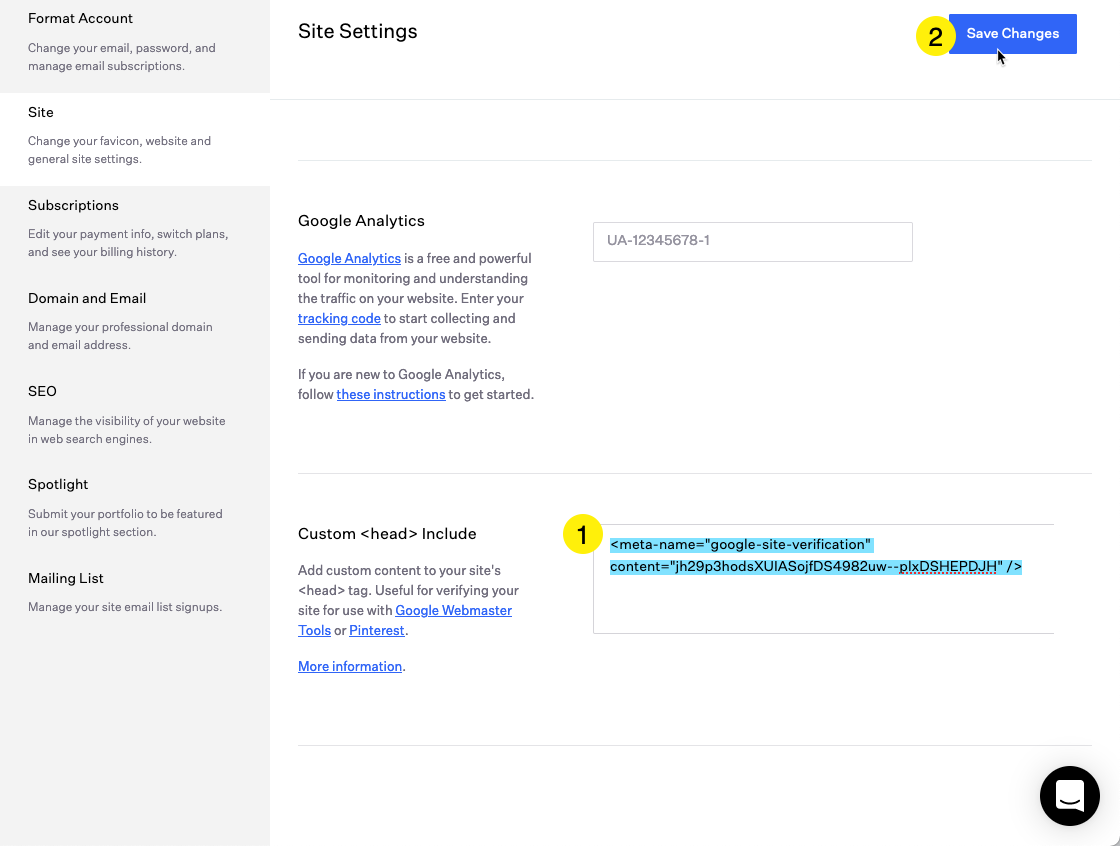
Task: Click the Google Analytics tracking ID field
Action: (x=752, y=241)
